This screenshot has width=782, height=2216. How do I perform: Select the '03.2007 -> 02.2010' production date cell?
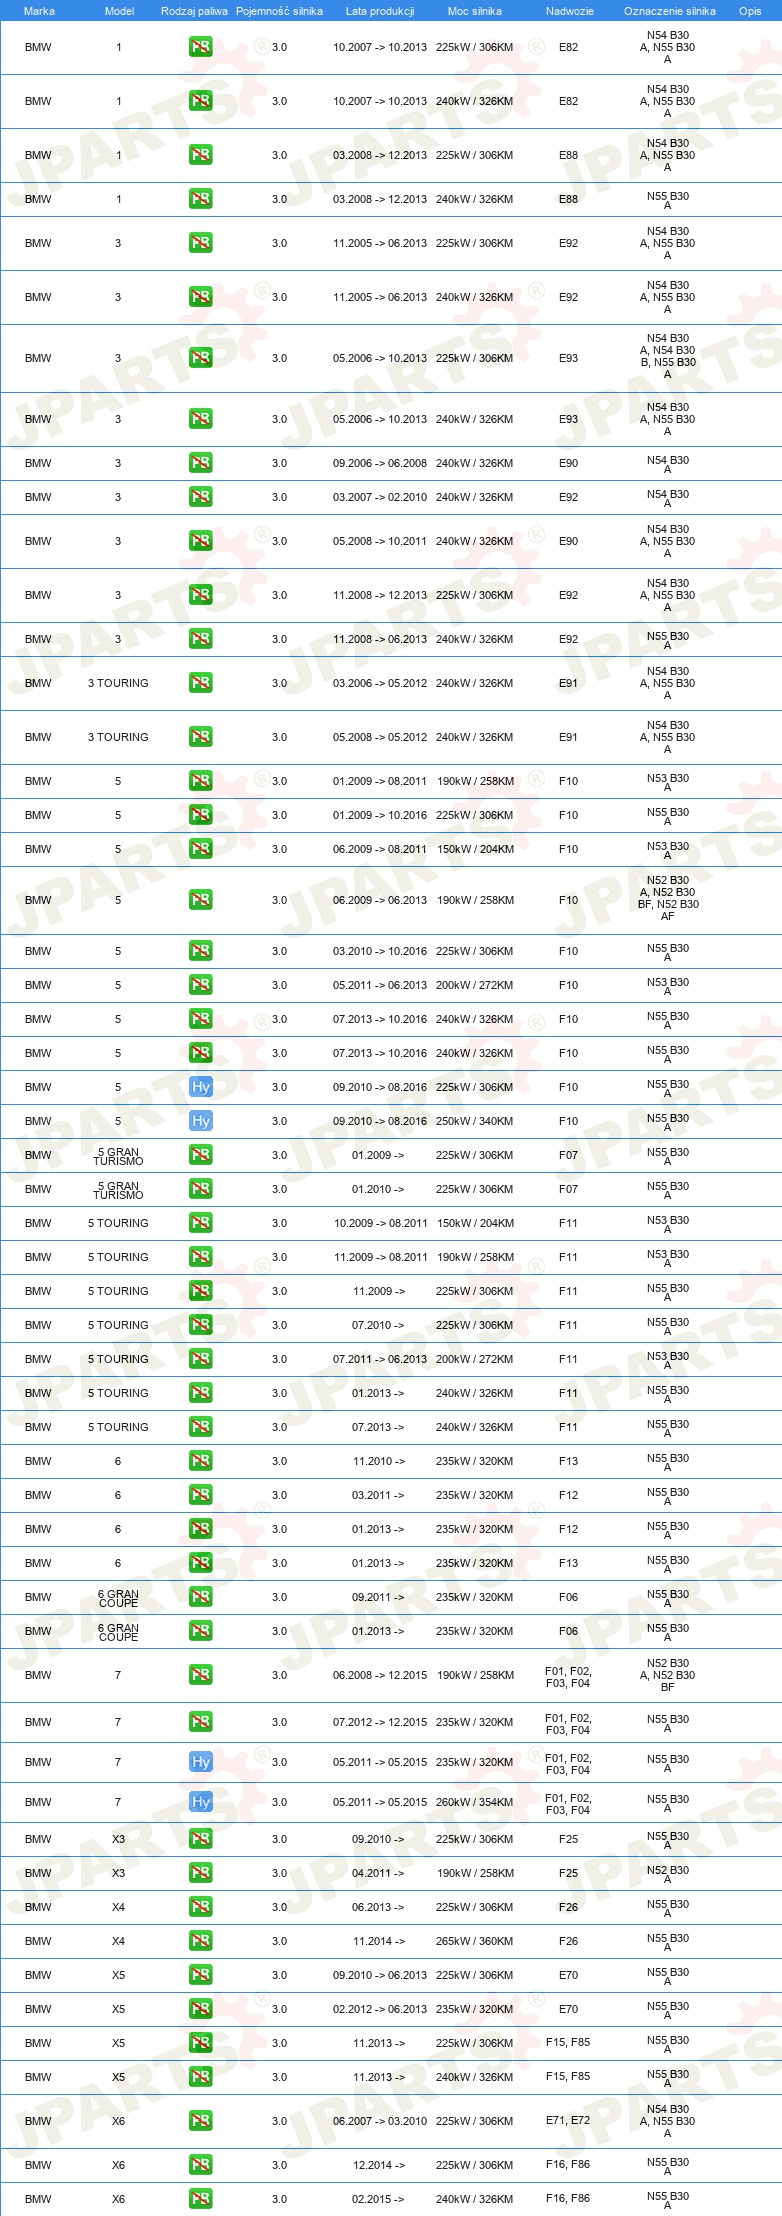pyautogui.click(x=380, y=497)
